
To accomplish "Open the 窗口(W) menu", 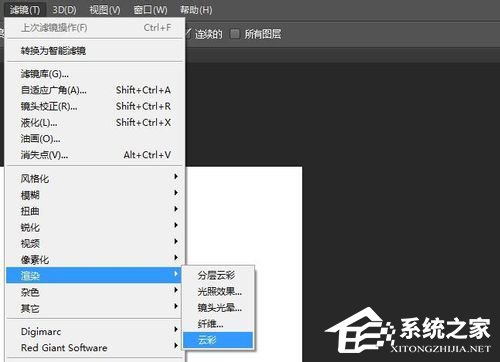I will [x=150, y=10].
